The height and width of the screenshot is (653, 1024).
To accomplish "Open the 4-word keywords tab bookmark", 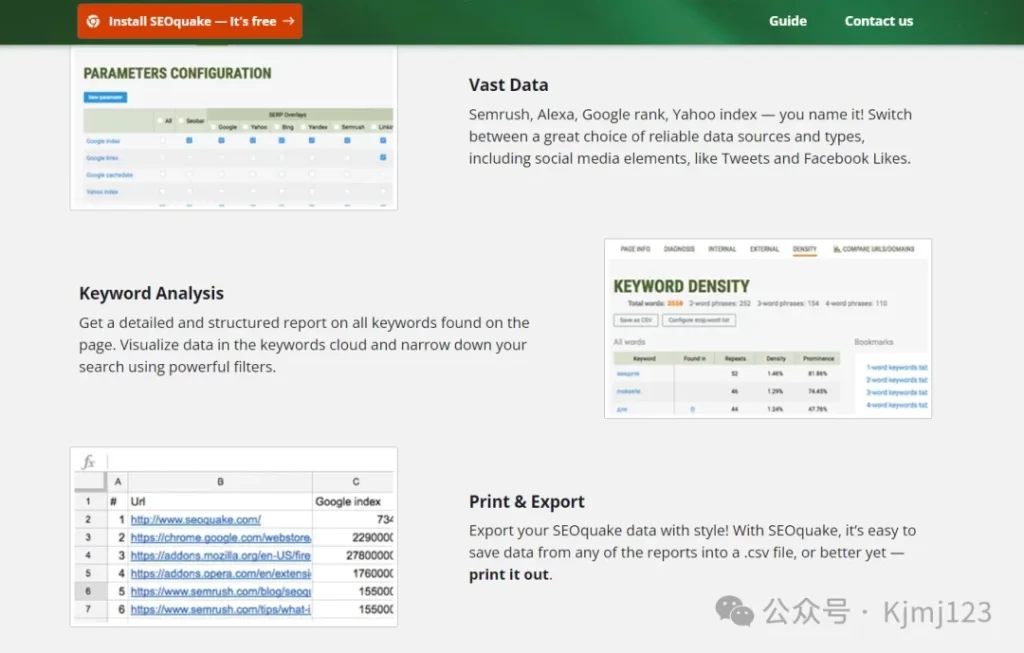I will click(x=897, y=405).
